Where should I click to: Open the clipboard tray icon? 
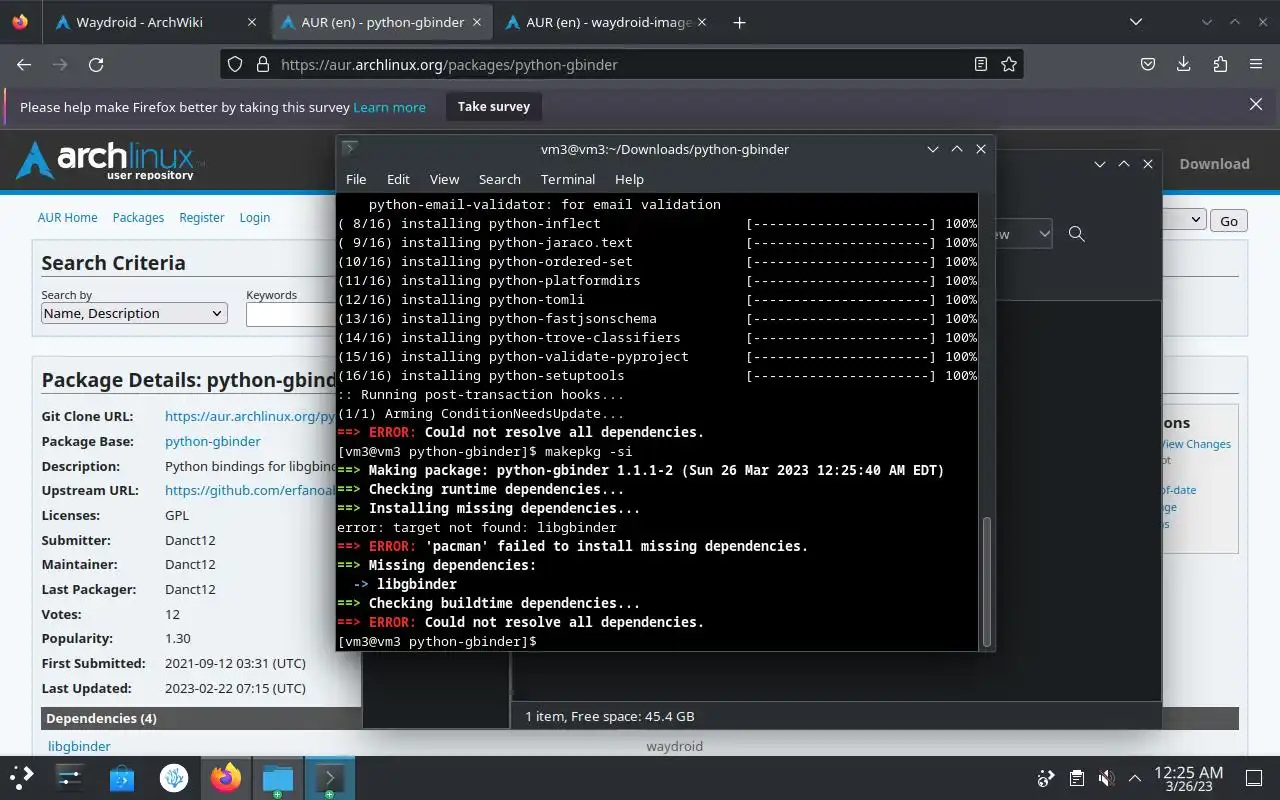click(x=1076, y=778)
